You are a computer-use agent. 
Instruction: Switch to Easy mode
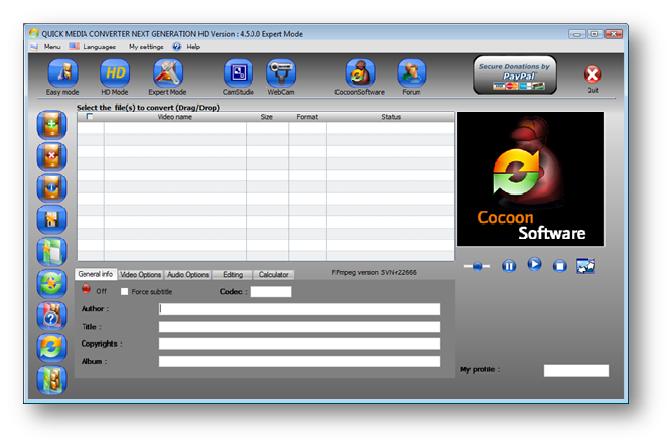pyautogui.click(x=63, y=73)
